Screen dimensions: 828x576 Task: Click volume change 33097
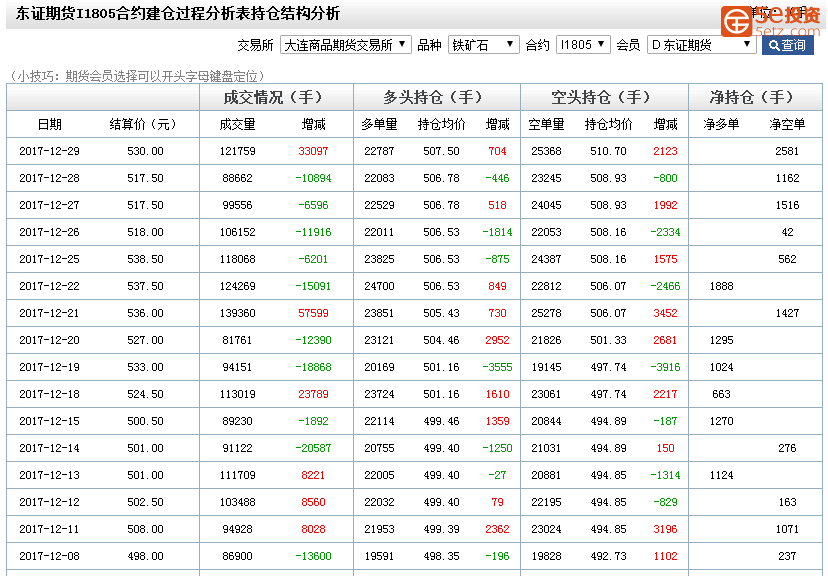[x=313, y=152]
